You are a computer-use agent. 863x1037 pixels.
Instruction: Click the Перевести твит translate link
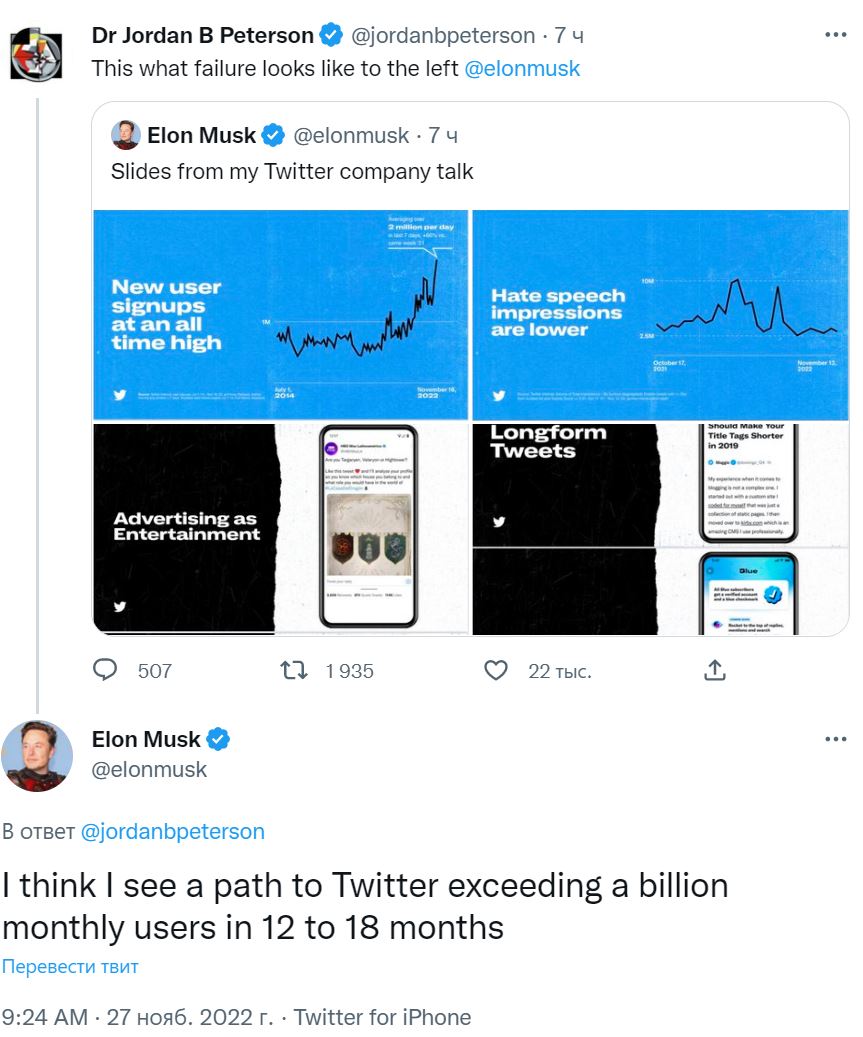pos(70,966)
